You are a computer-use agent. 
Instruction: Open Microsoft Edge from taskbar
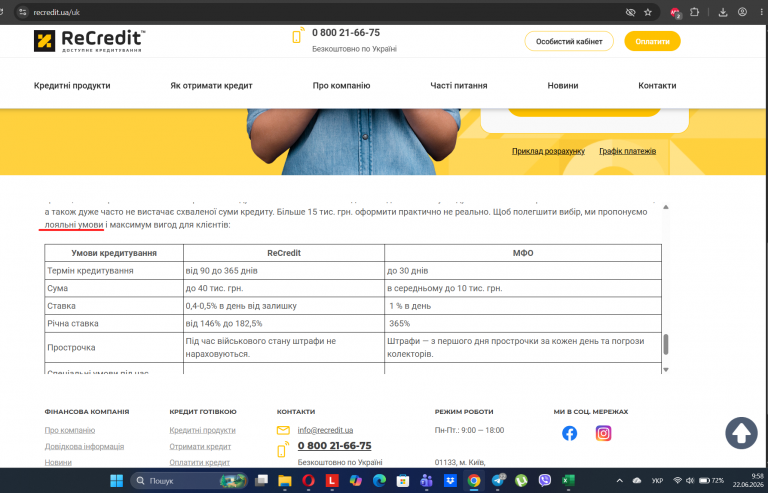tap(379, 481)
